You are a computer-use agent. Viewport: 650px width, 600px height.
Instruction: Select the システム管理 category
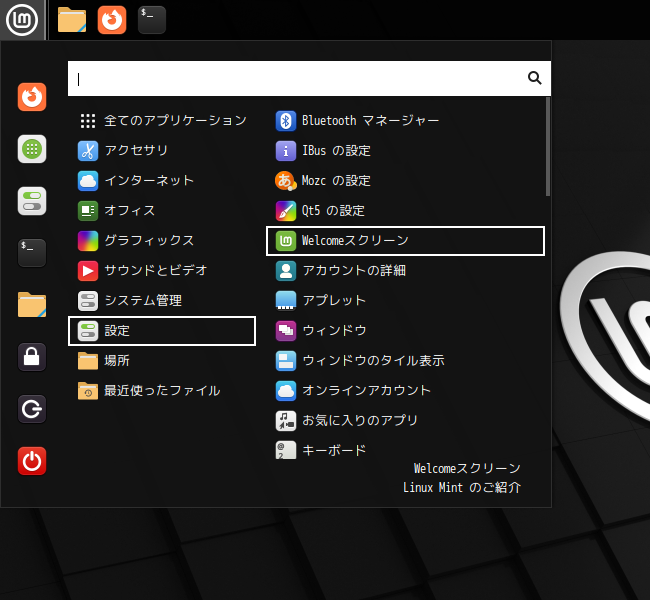click(x=162, y=301)
